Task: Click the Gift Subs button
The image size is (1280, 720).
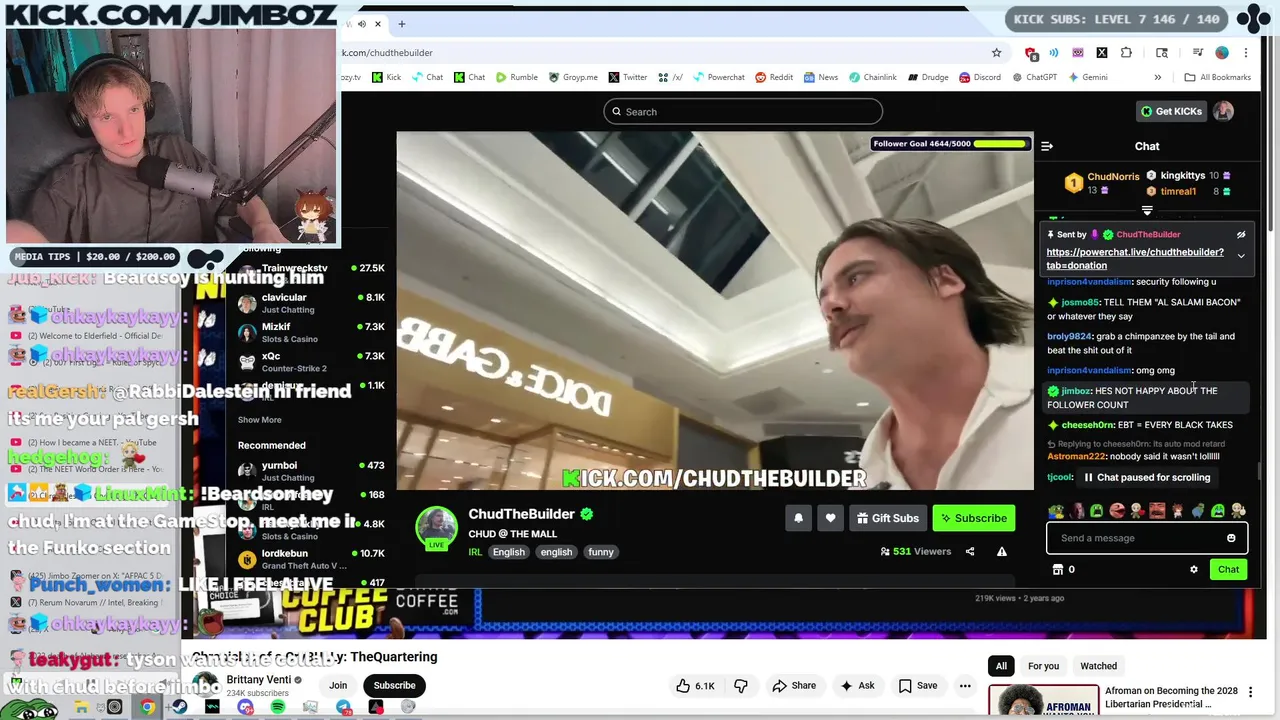Action: [888, 518]
